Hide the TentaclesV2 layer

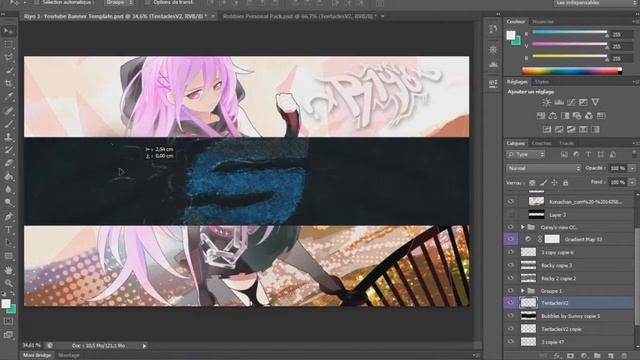[511, 303]
